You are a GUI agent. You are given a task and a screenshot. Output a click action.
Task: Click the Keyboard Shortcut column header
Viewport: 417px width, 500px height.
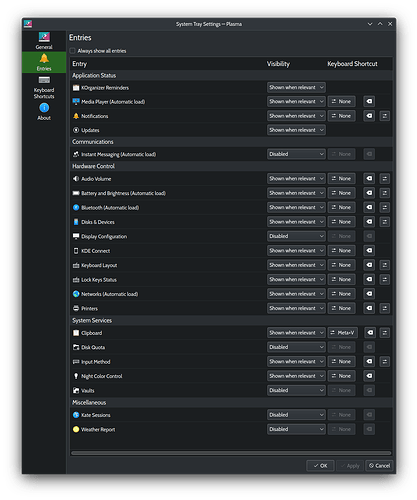coord(352,64)
